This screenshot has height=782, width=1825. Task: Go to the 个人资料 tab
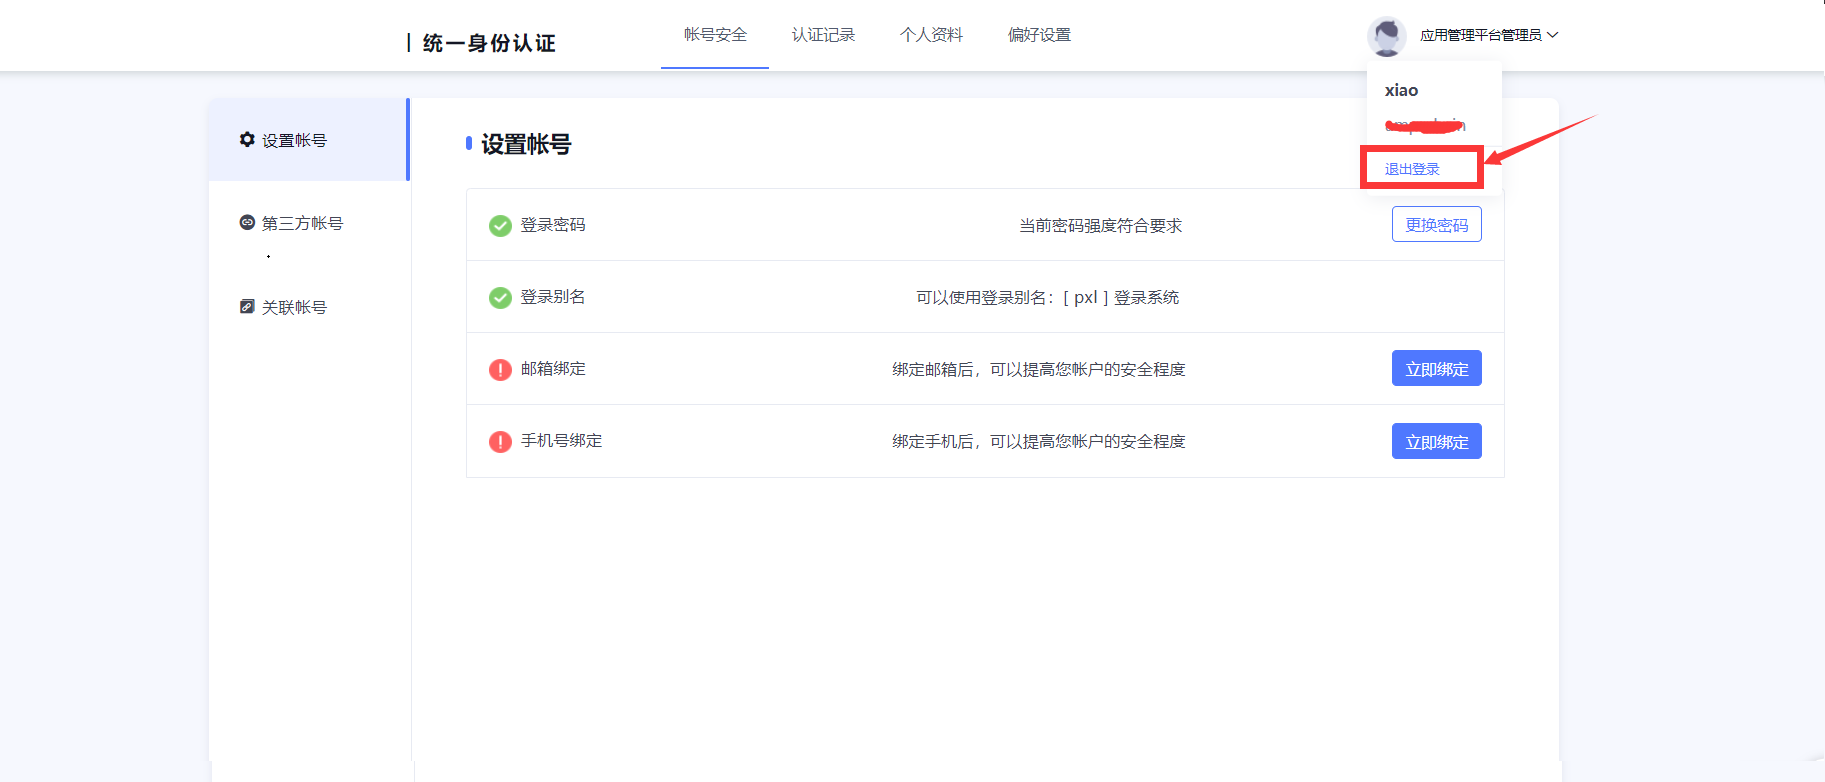[931, 35]
